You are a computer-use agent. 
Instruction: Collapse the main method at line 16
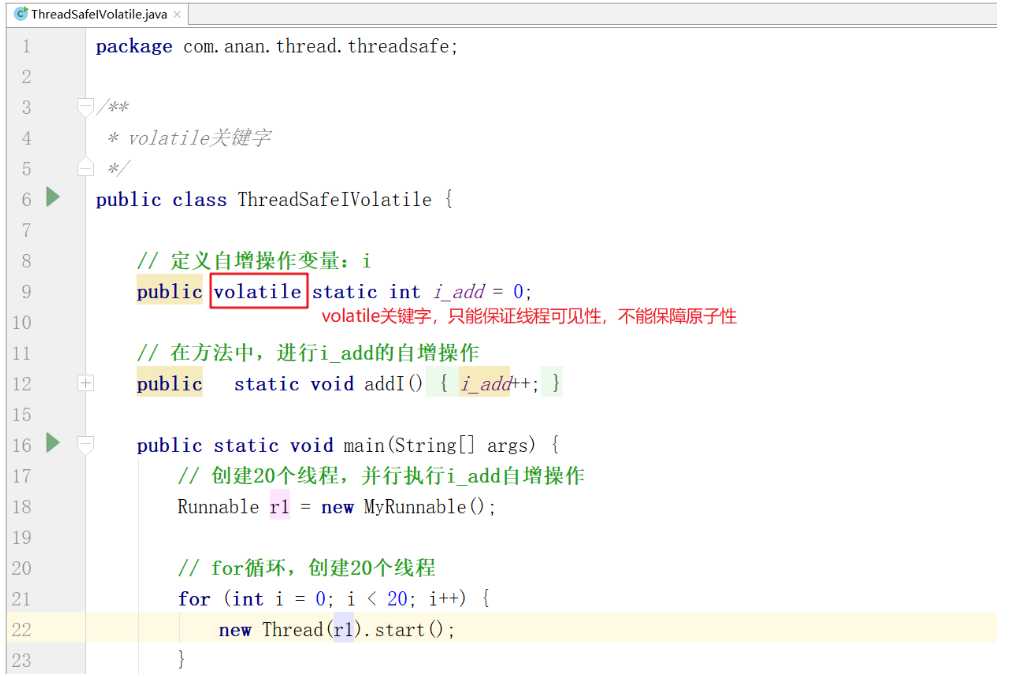(85, 444)
